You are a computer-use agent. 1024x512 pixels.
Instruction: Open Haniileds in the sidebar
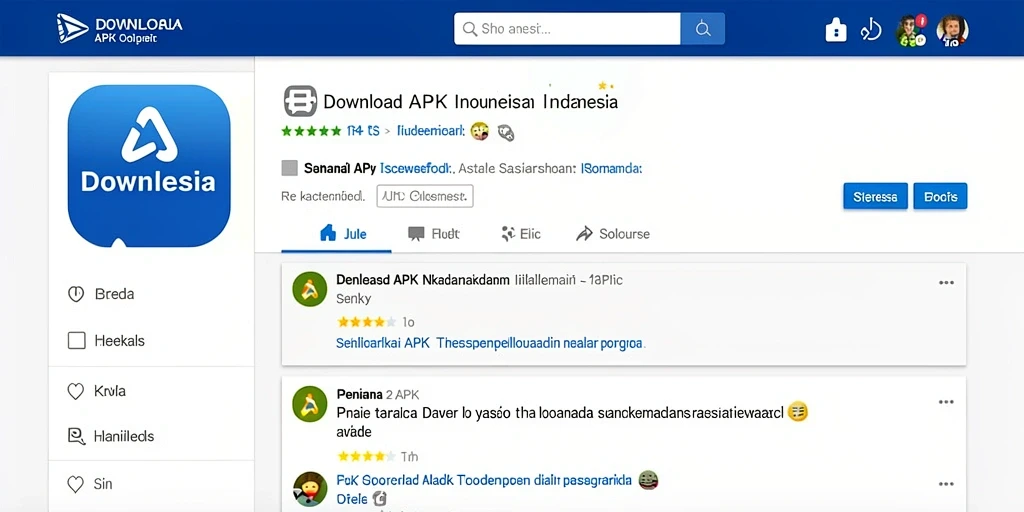(111, 436)
